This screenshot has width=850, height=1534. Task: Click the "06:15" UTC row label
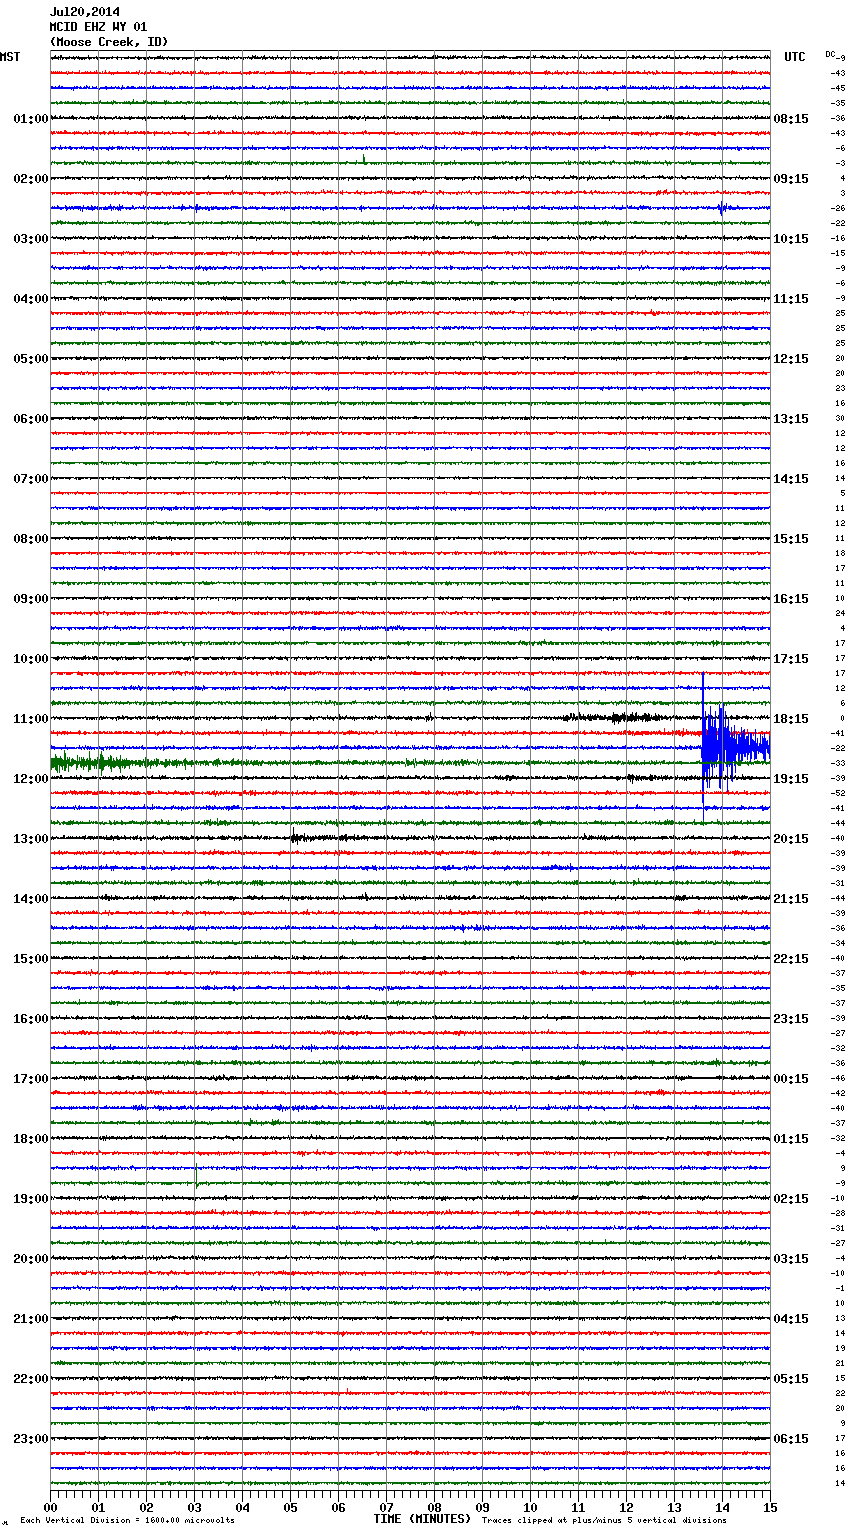coord(791,1439)
